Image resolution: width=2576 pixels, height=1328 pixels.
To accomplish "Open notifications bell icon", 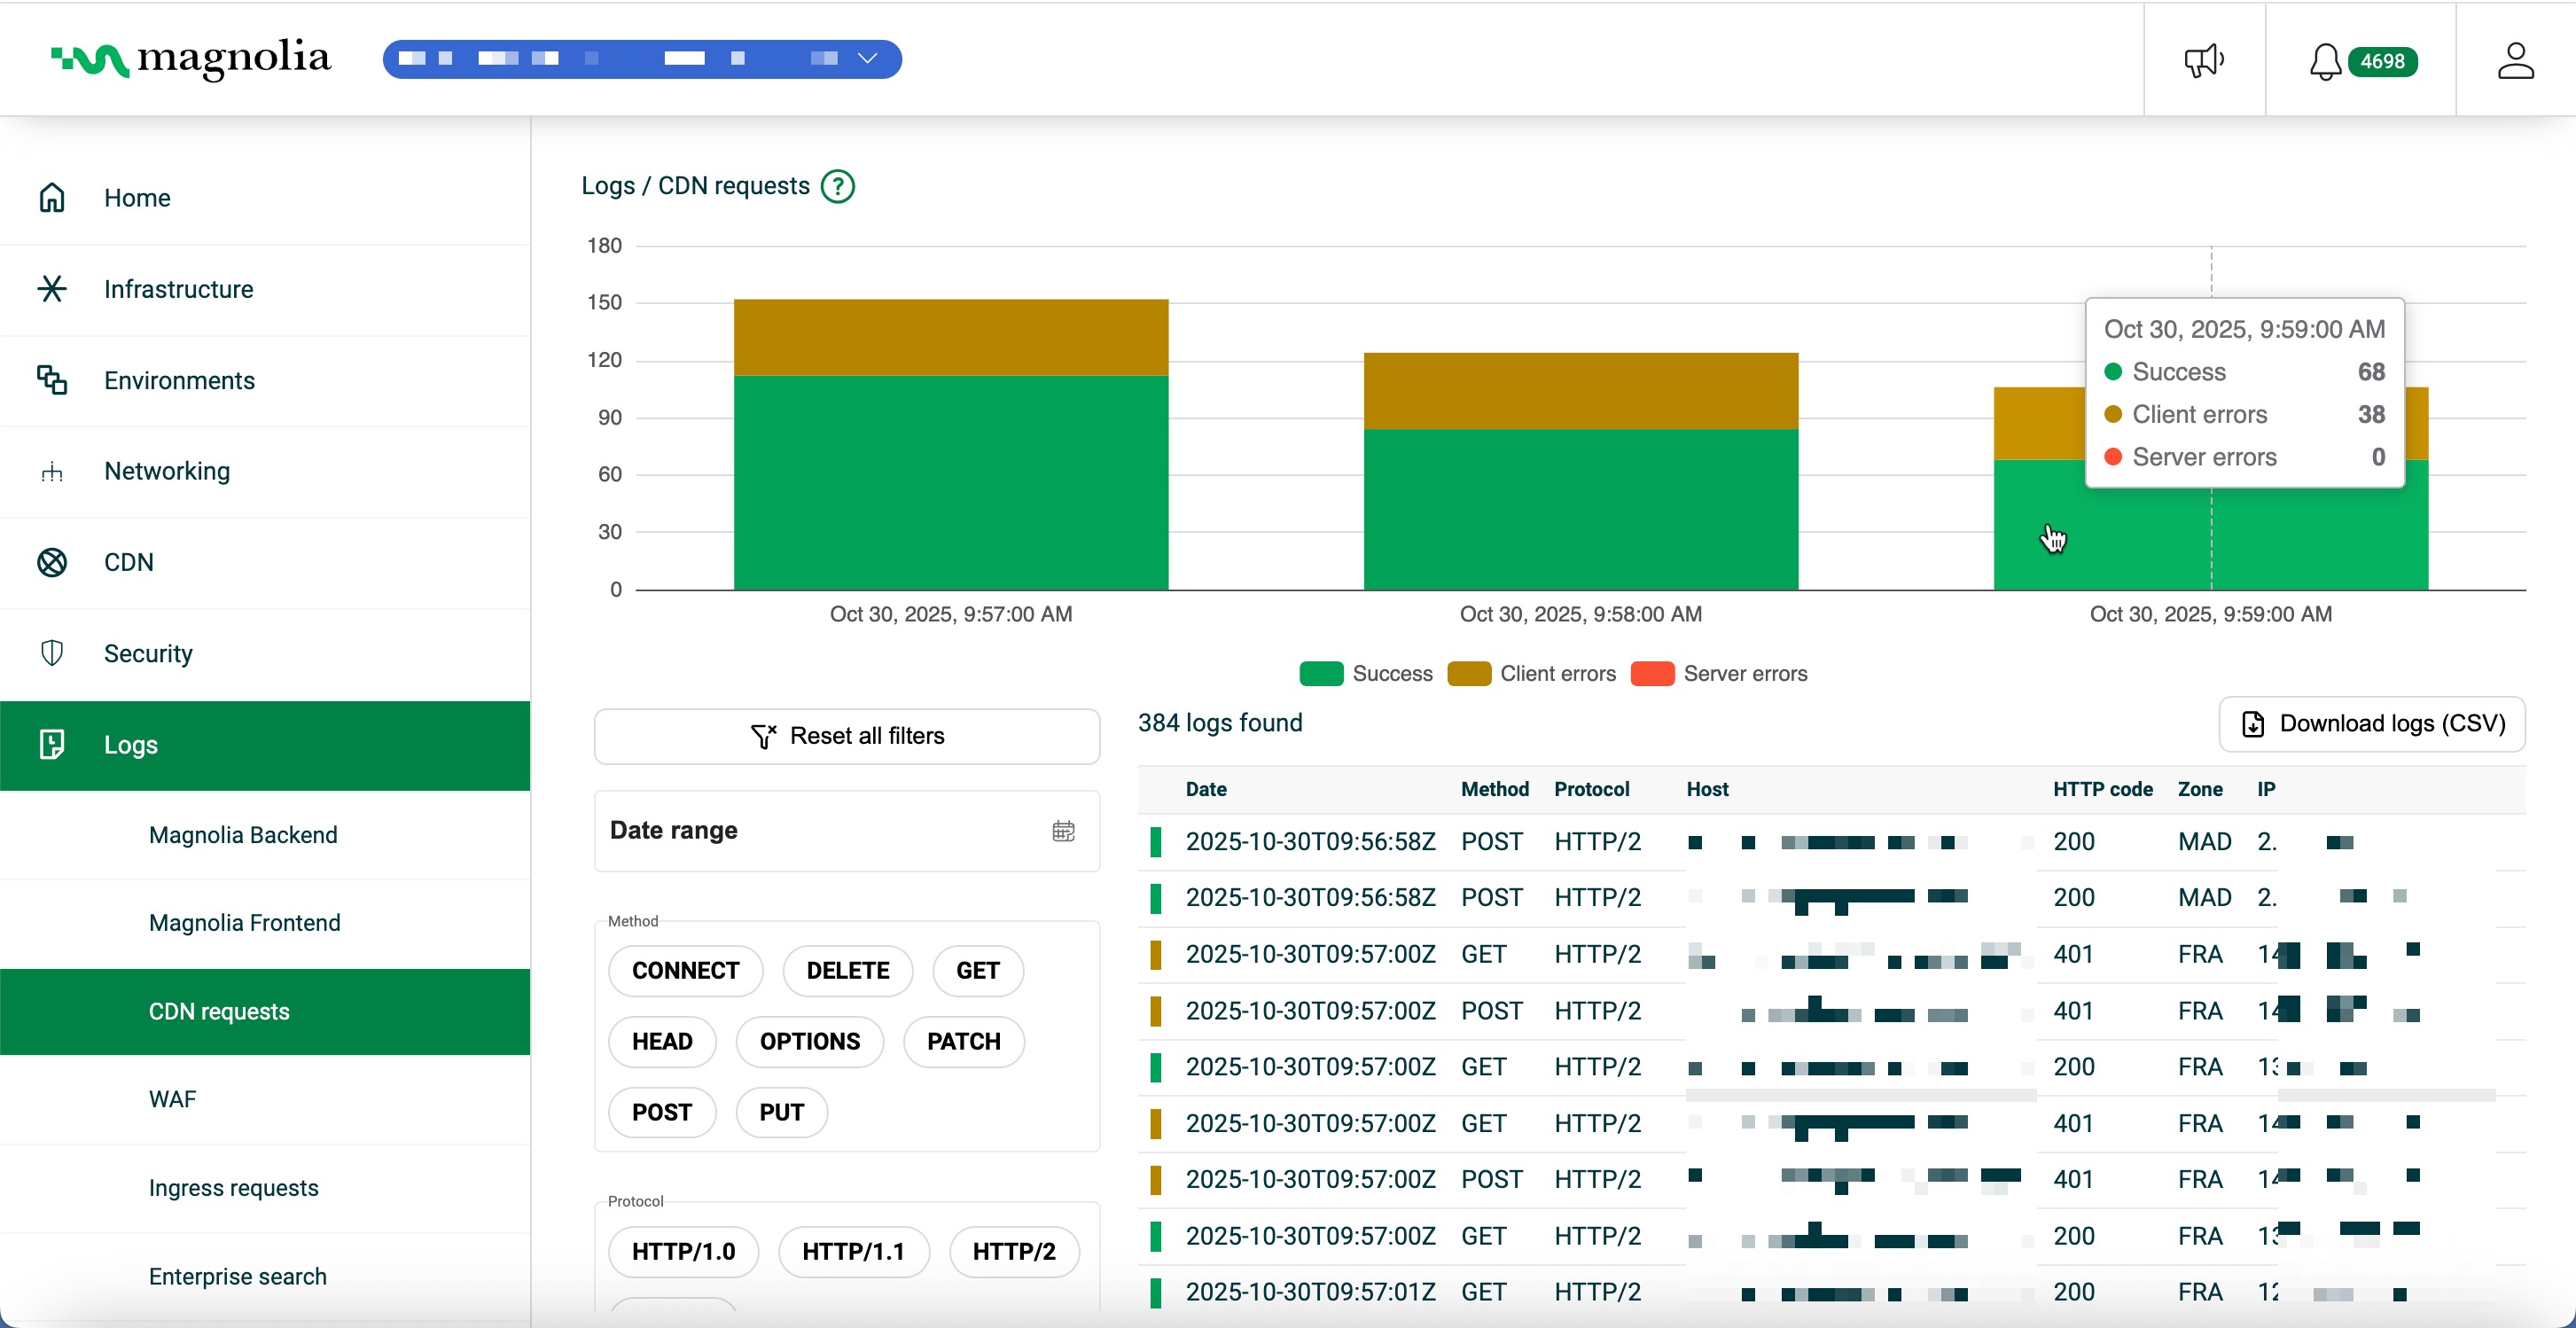I will tap(2324, 62).
